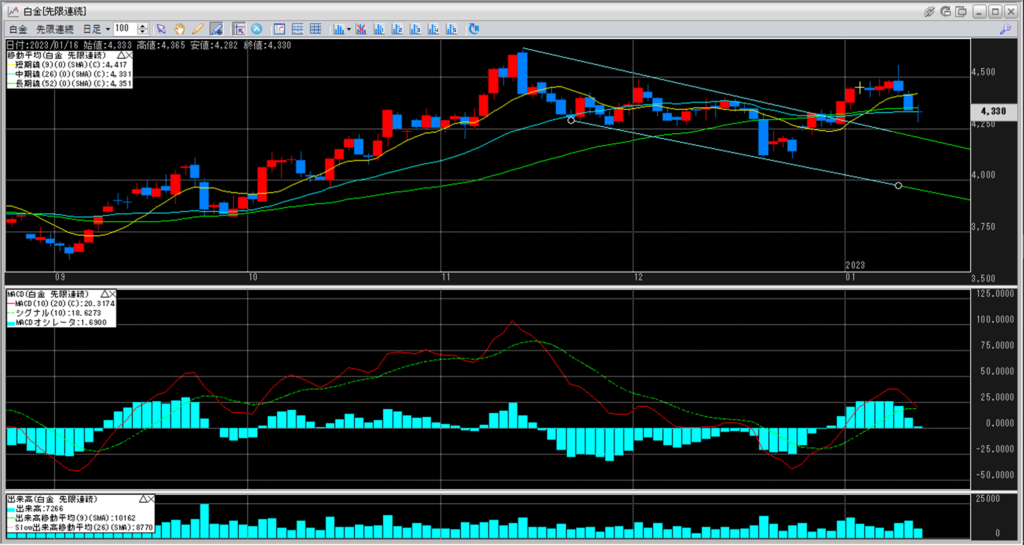1024x545 pixels.
Task: Click the duplicate window icon
Action: click(x=962, y=11)
